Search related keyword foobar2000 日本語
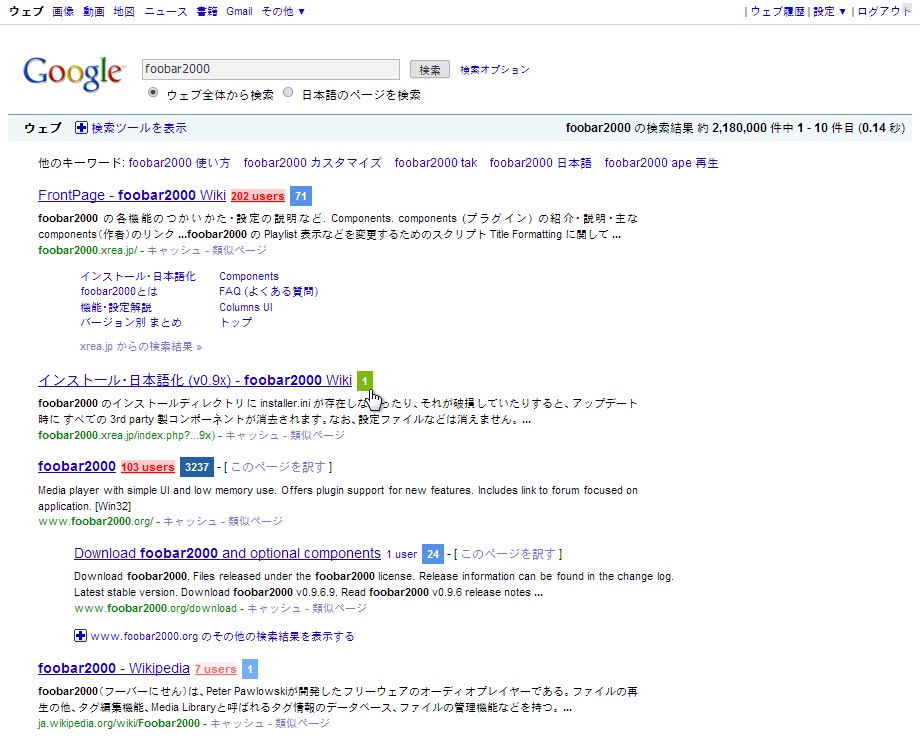 tap(540, 163)
